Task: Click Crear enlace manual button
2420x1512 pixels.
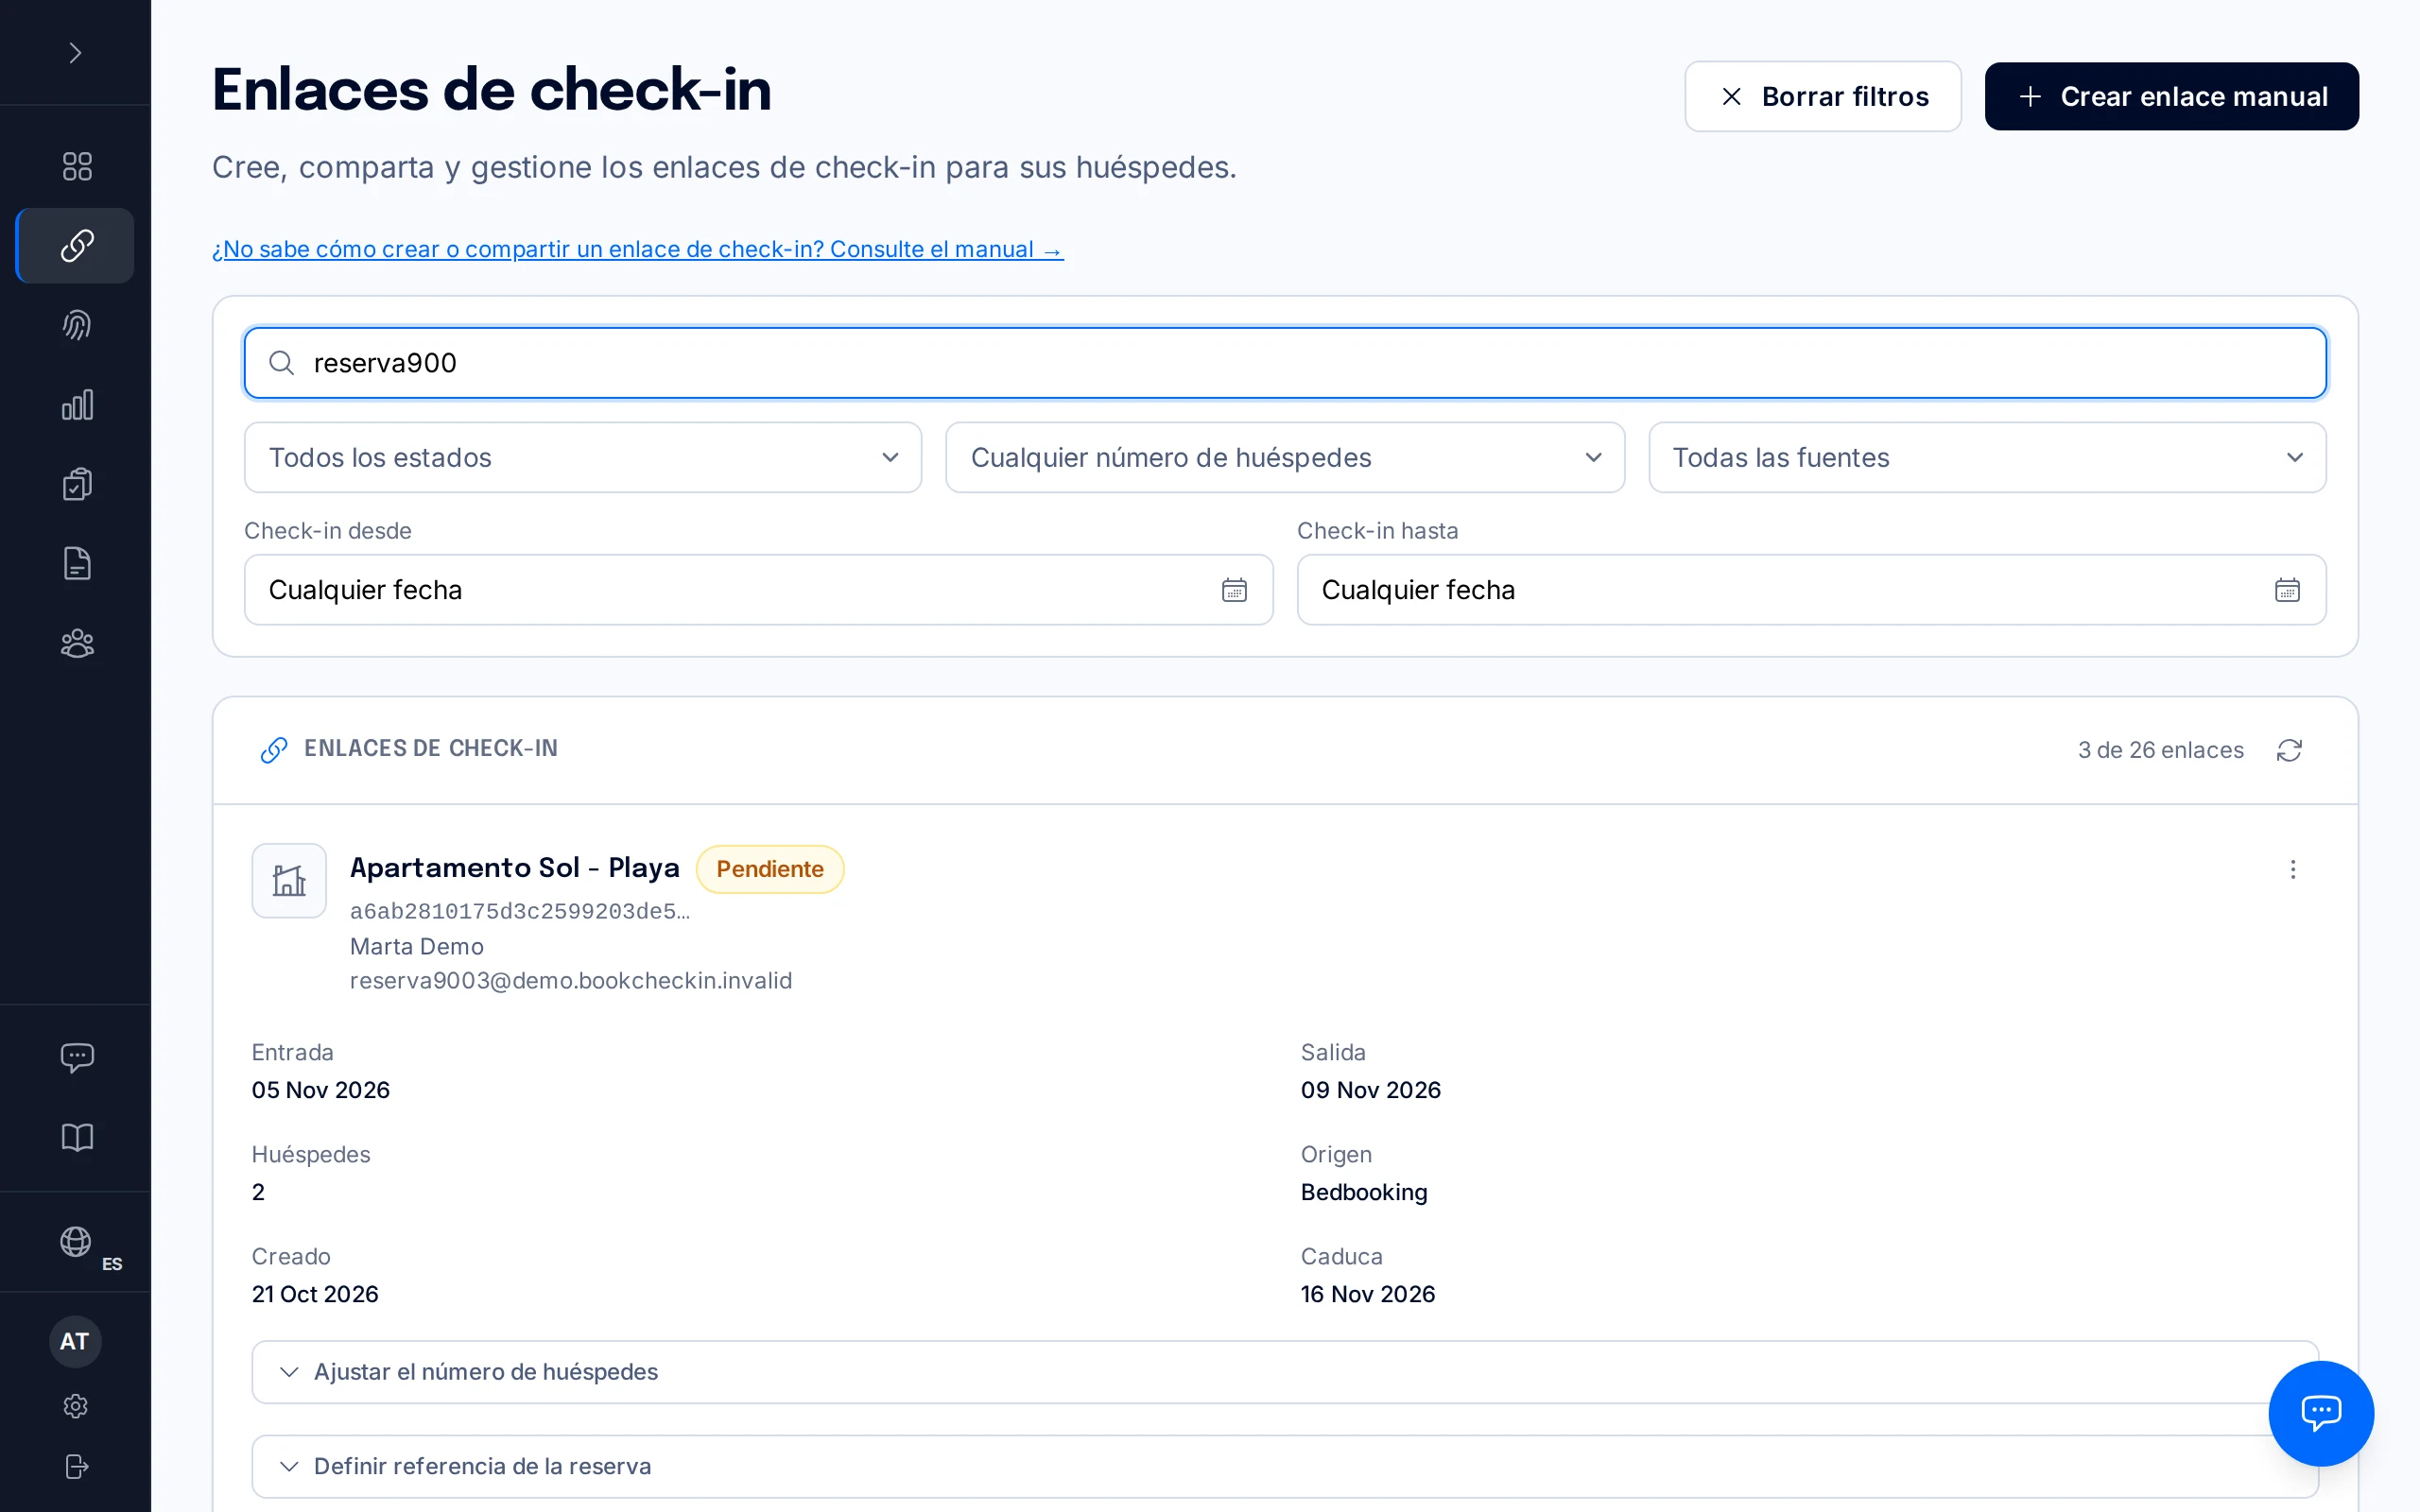Action: (2171, 96)
